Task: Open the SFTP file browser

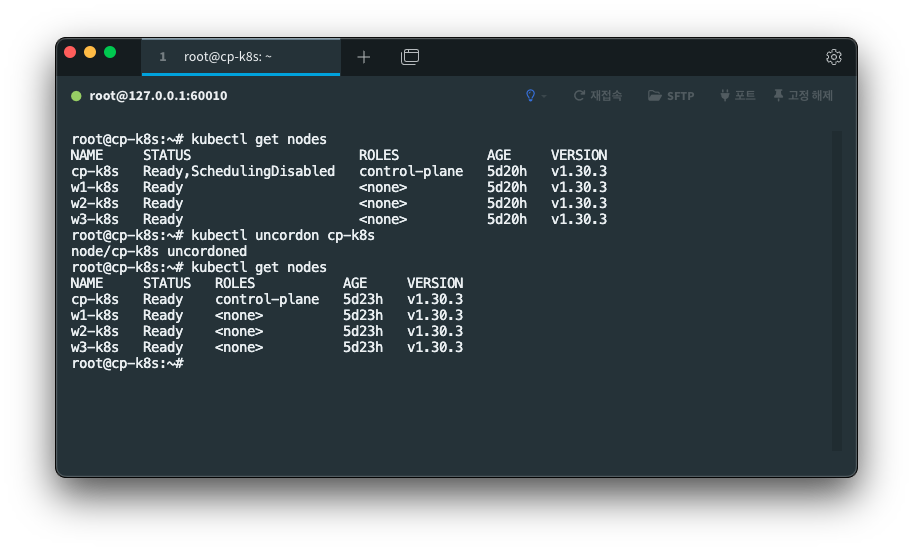Action: 671,96
